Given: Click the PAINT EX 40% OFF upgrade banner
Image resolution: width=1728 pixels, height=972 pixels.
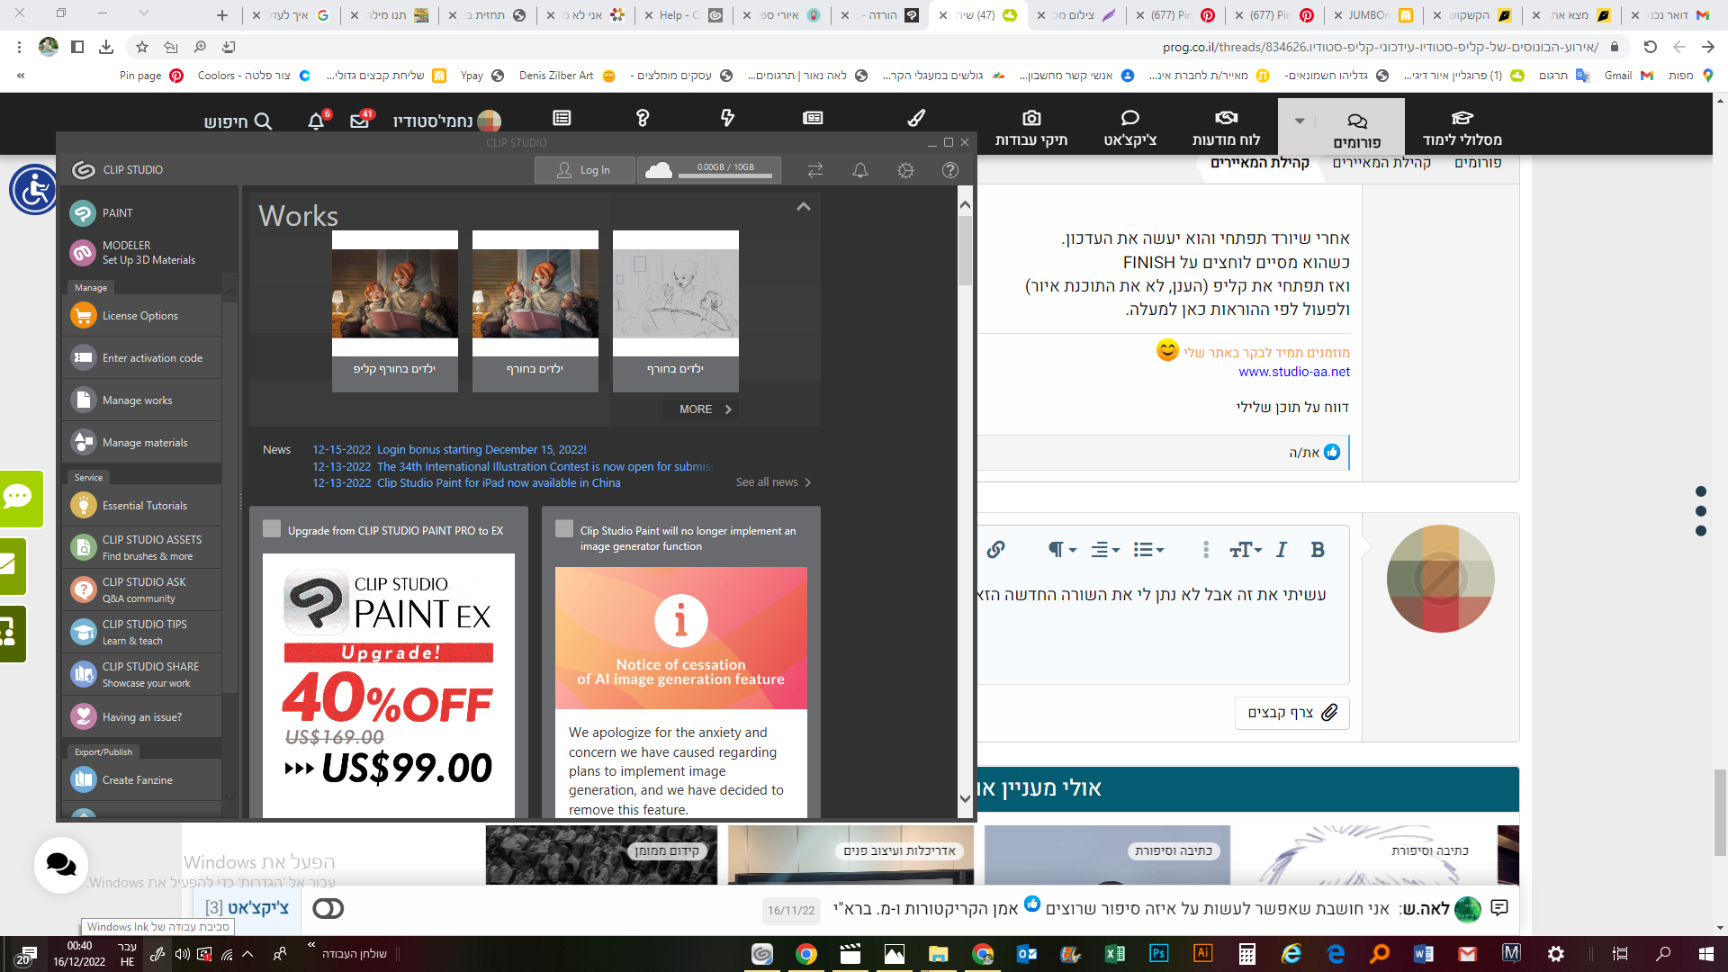Looking at the screenshot, I should [x=389, y=686].
